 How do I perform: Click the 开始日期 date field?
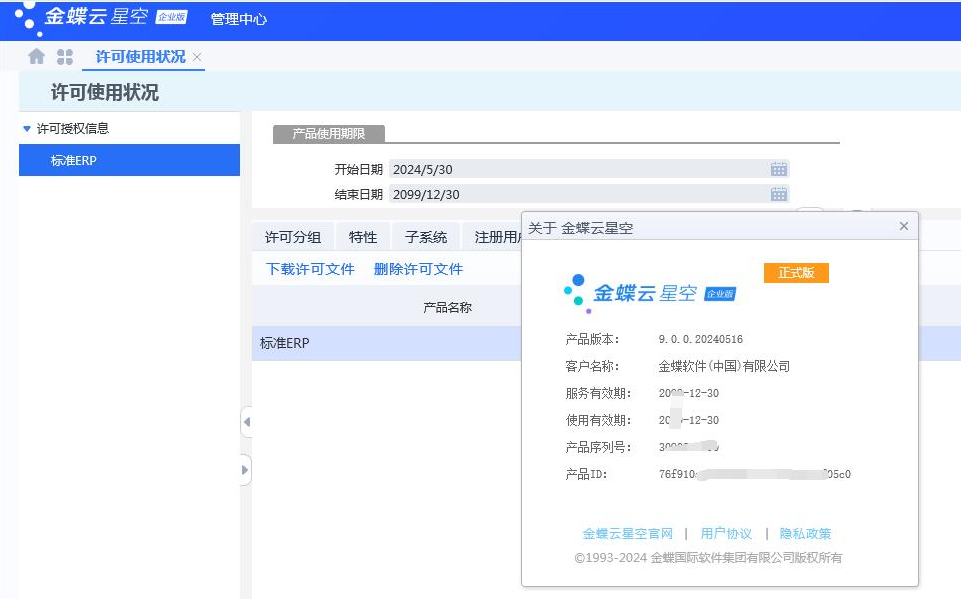pyautogui.click(x=589, y=169)
